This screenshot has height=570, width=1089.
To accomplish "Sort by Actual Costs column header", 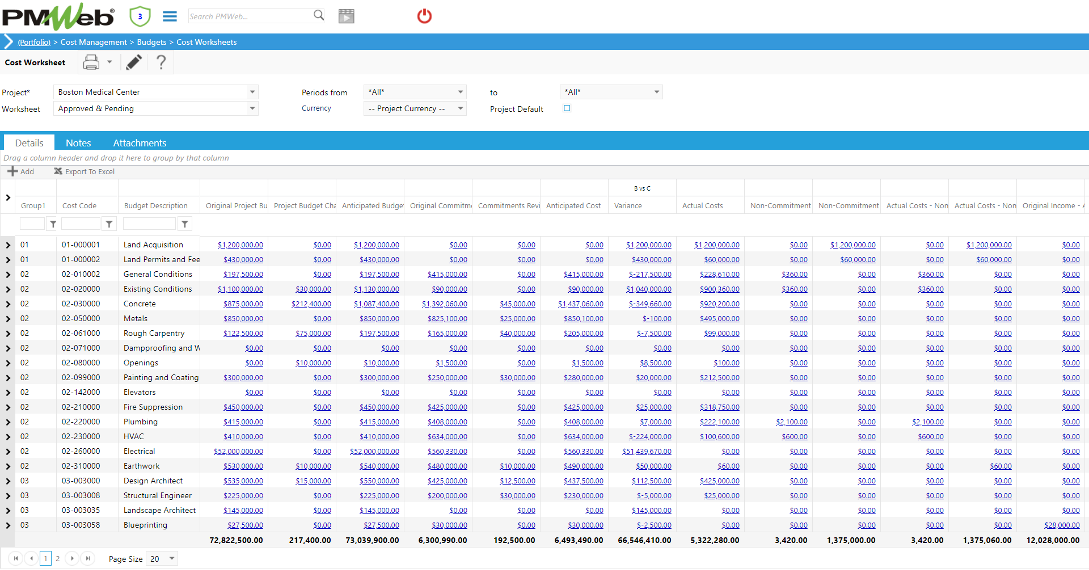I will click(x=703, y=206).
